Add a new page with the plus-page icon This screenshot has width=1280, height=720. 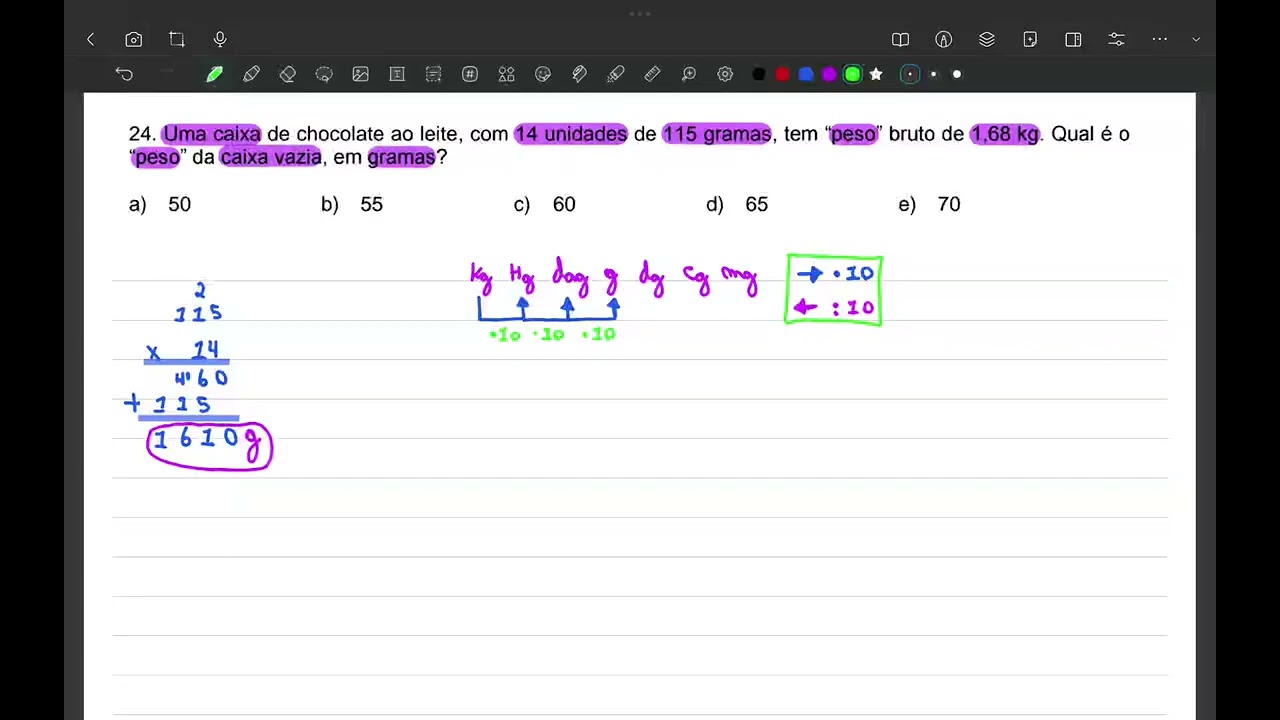tap(1030, 40)
